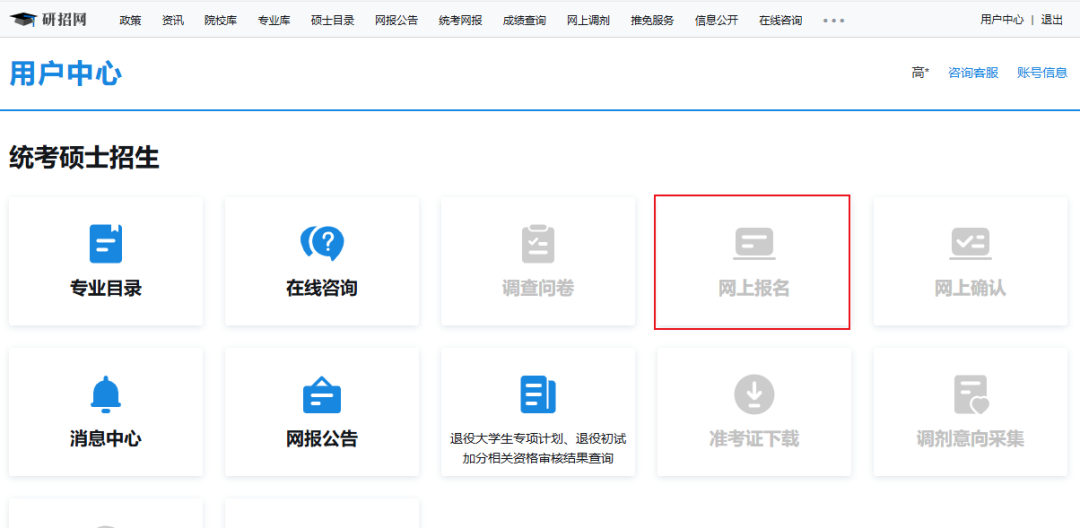Open the 消息中心 bell icon
The image size is (1080, 528).
[105, 394]
